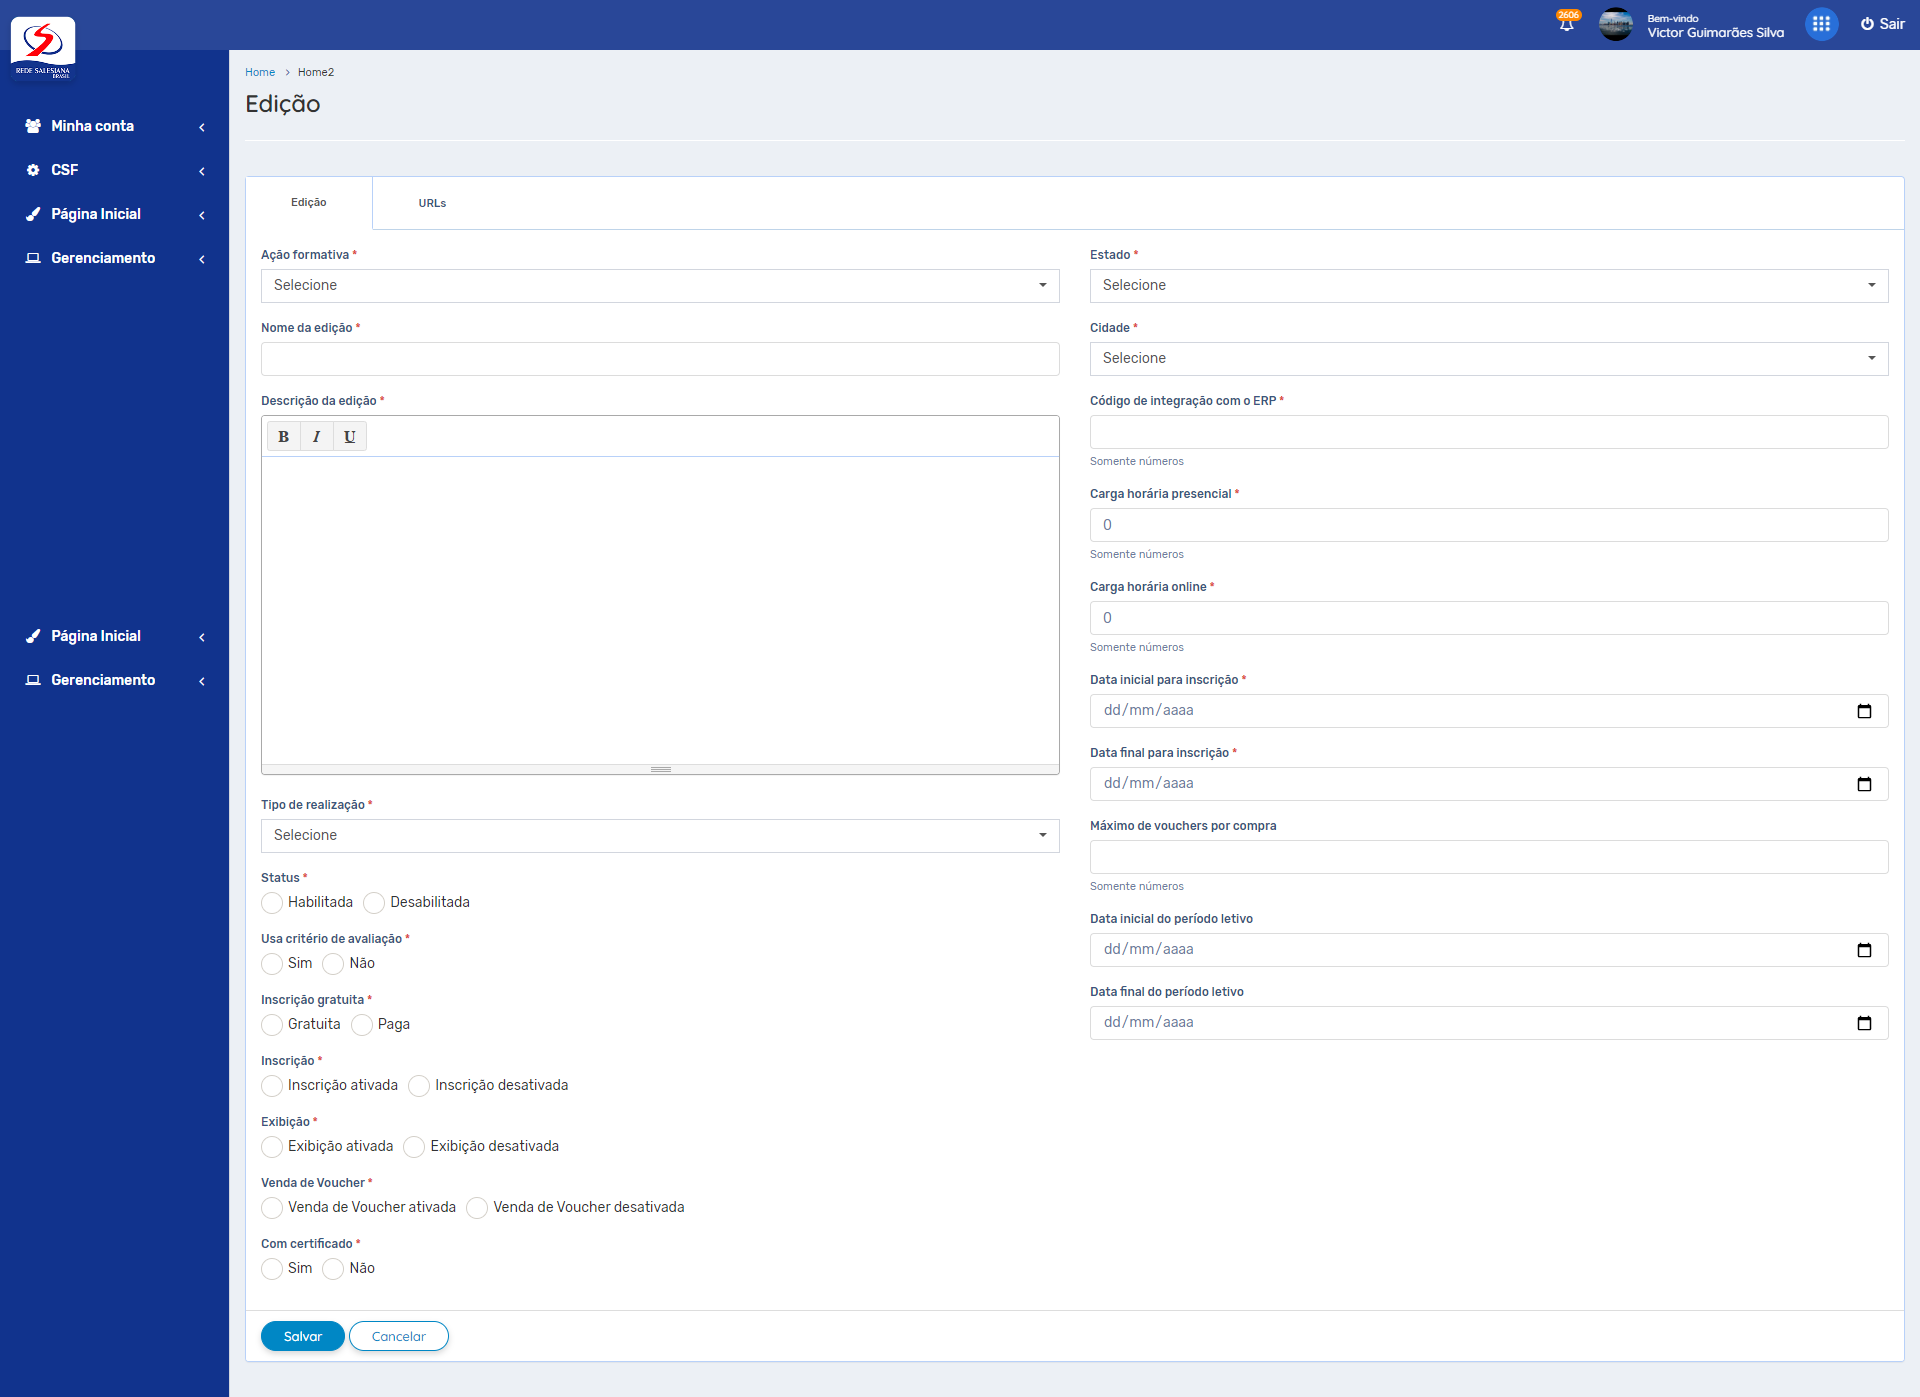Screen dimensions: 1920x1397
Task: Open the date picker for Data final do período letivo
Action: pyautogui.click(x=1865, y=1022)
